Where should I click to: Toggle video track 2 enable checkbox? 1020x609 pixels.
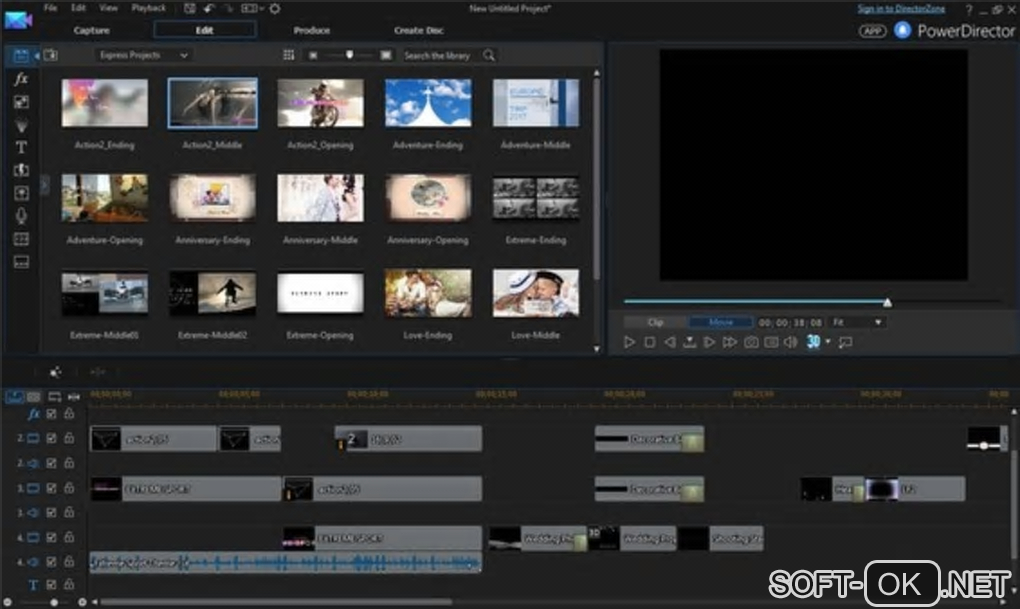click(x=51, y=439)
